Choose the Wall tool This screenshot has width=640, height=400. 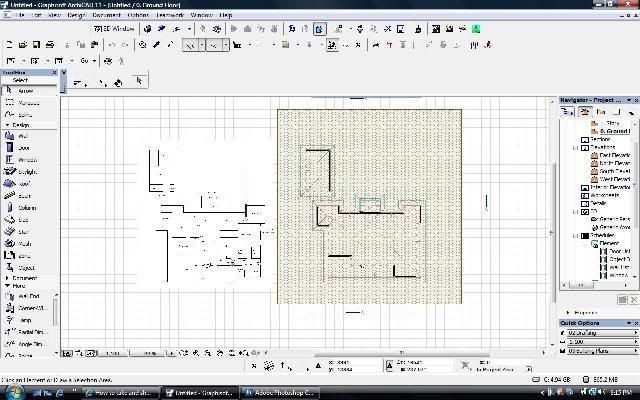coord(29,136)
